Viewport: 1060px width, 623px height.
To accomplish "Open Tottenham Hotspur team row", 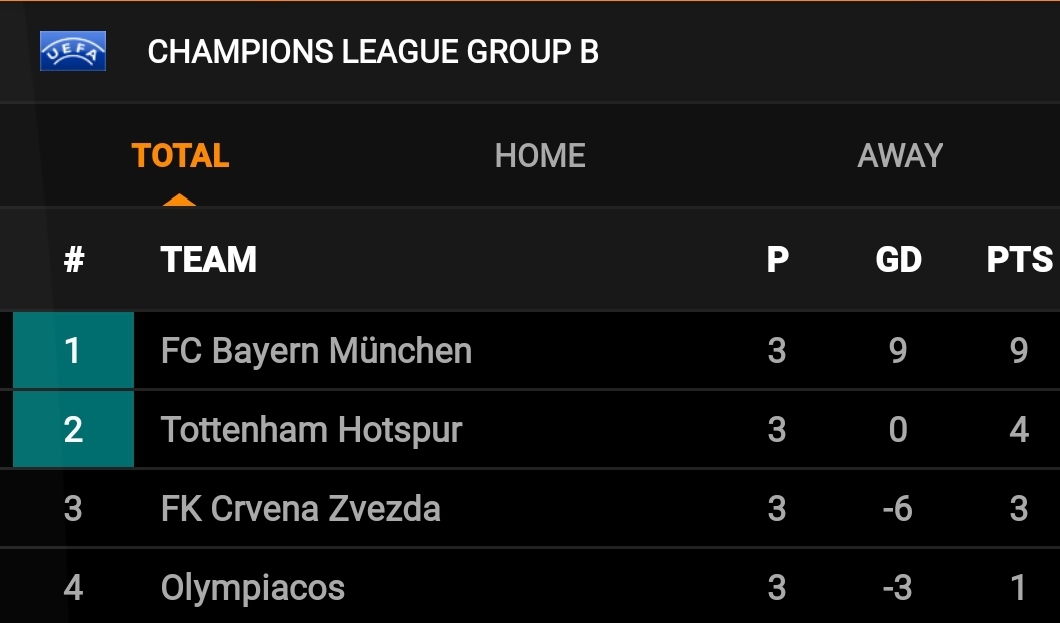I will 530,429.
